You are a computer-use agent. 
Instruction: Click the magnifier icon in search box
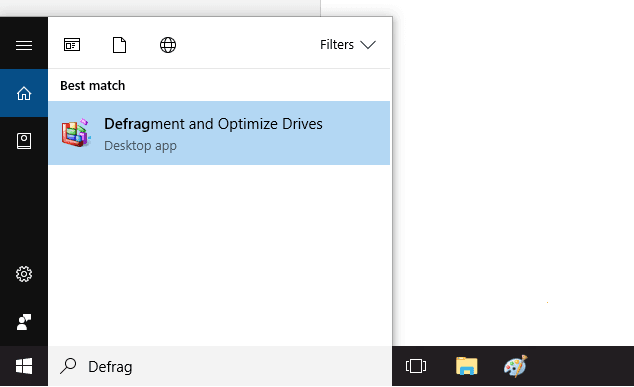pyautogui.click(x=68, y=366)
